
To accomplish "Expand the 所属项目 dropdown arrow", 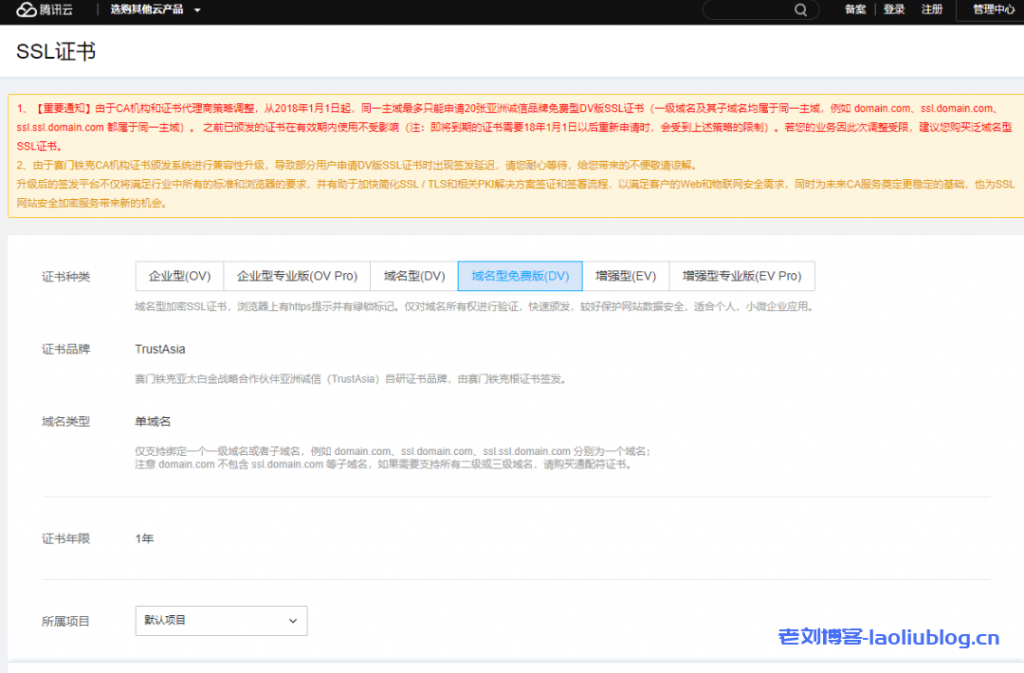I will tap(295, 620).
